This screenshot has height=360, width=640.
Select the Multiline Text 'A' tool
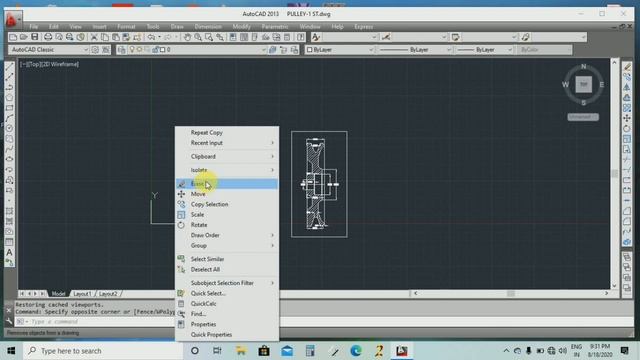click(9, 253)
